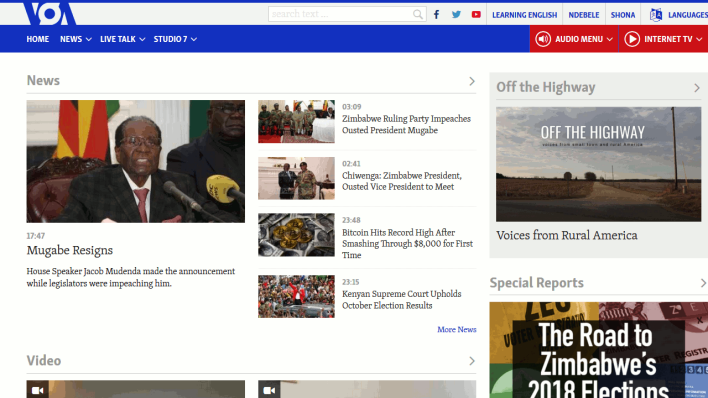Click the Special Reports section arrow
This screenshot has width=708, height=398.
[x=703, y=283]
